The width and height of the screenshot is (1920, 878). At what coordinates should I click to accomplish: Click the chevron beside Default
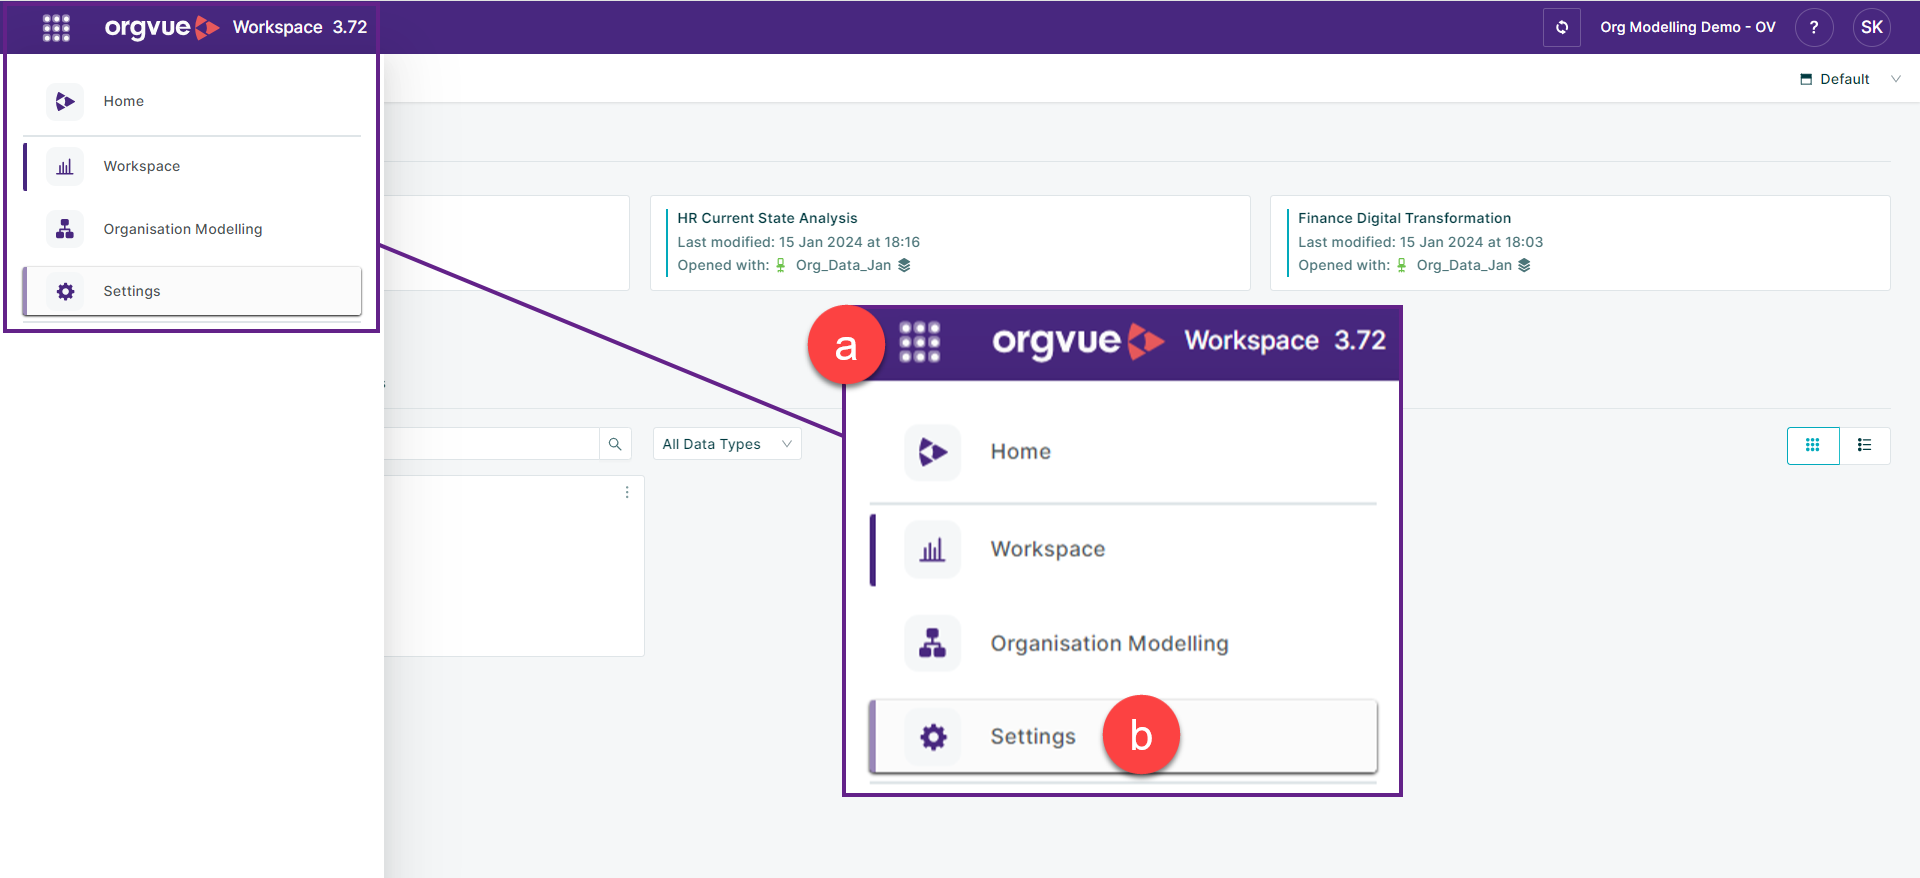click(x=1895, y=79)
